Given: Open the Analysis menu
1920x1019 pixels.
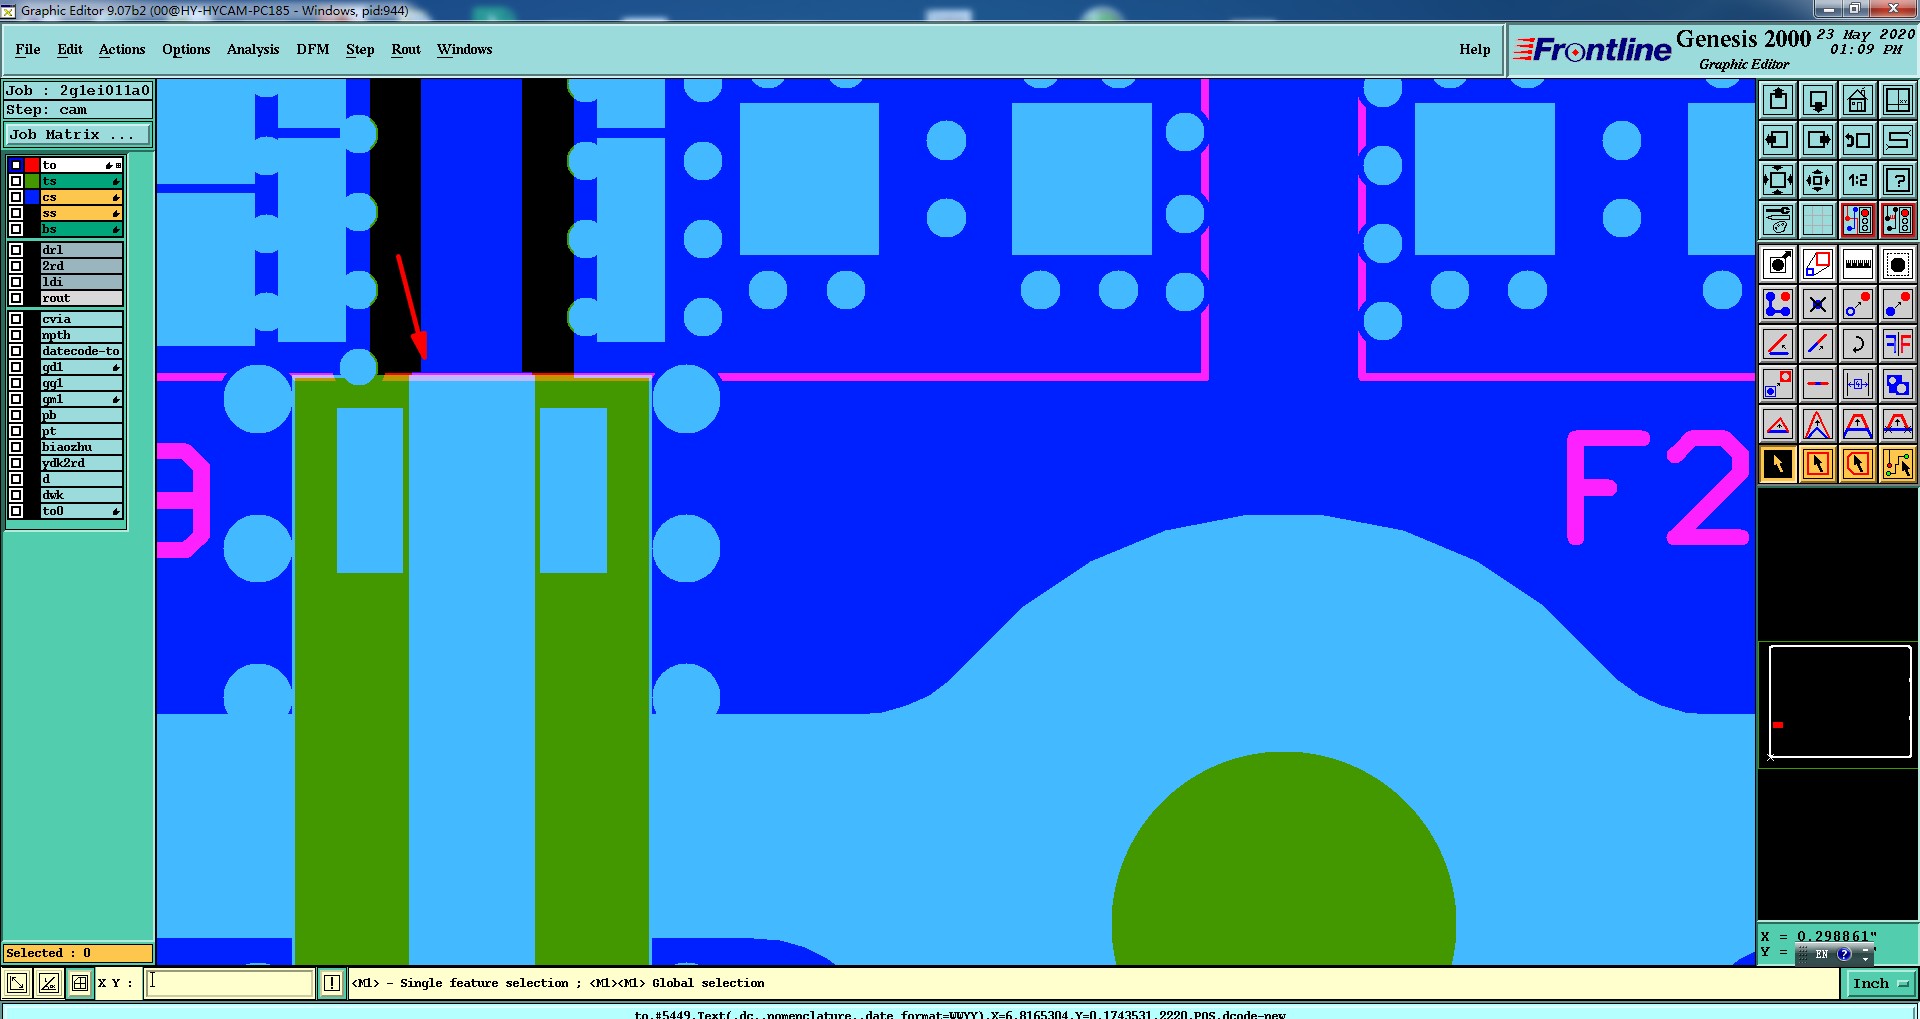Looking at the screenshot, I should 253,49.
